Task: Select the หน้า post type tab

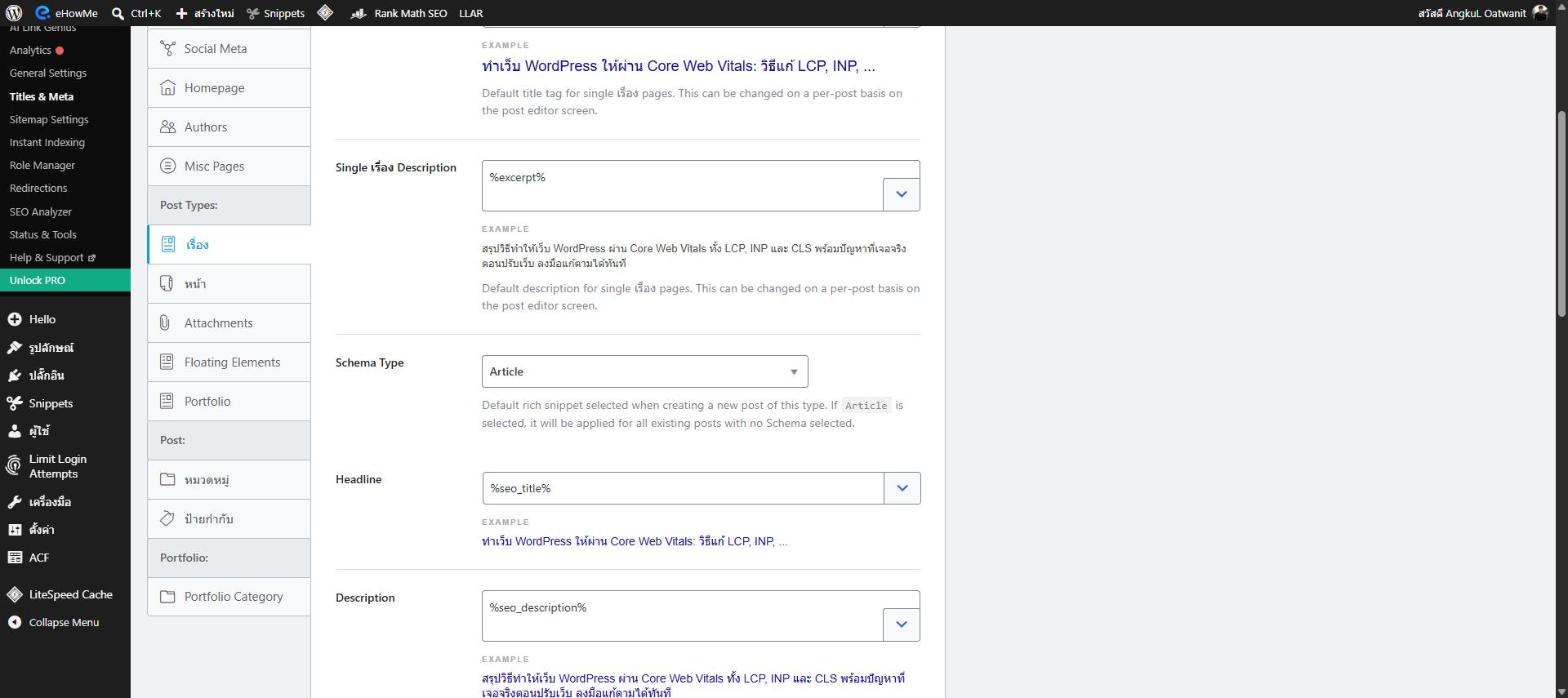Action: [x=229, y=284]
